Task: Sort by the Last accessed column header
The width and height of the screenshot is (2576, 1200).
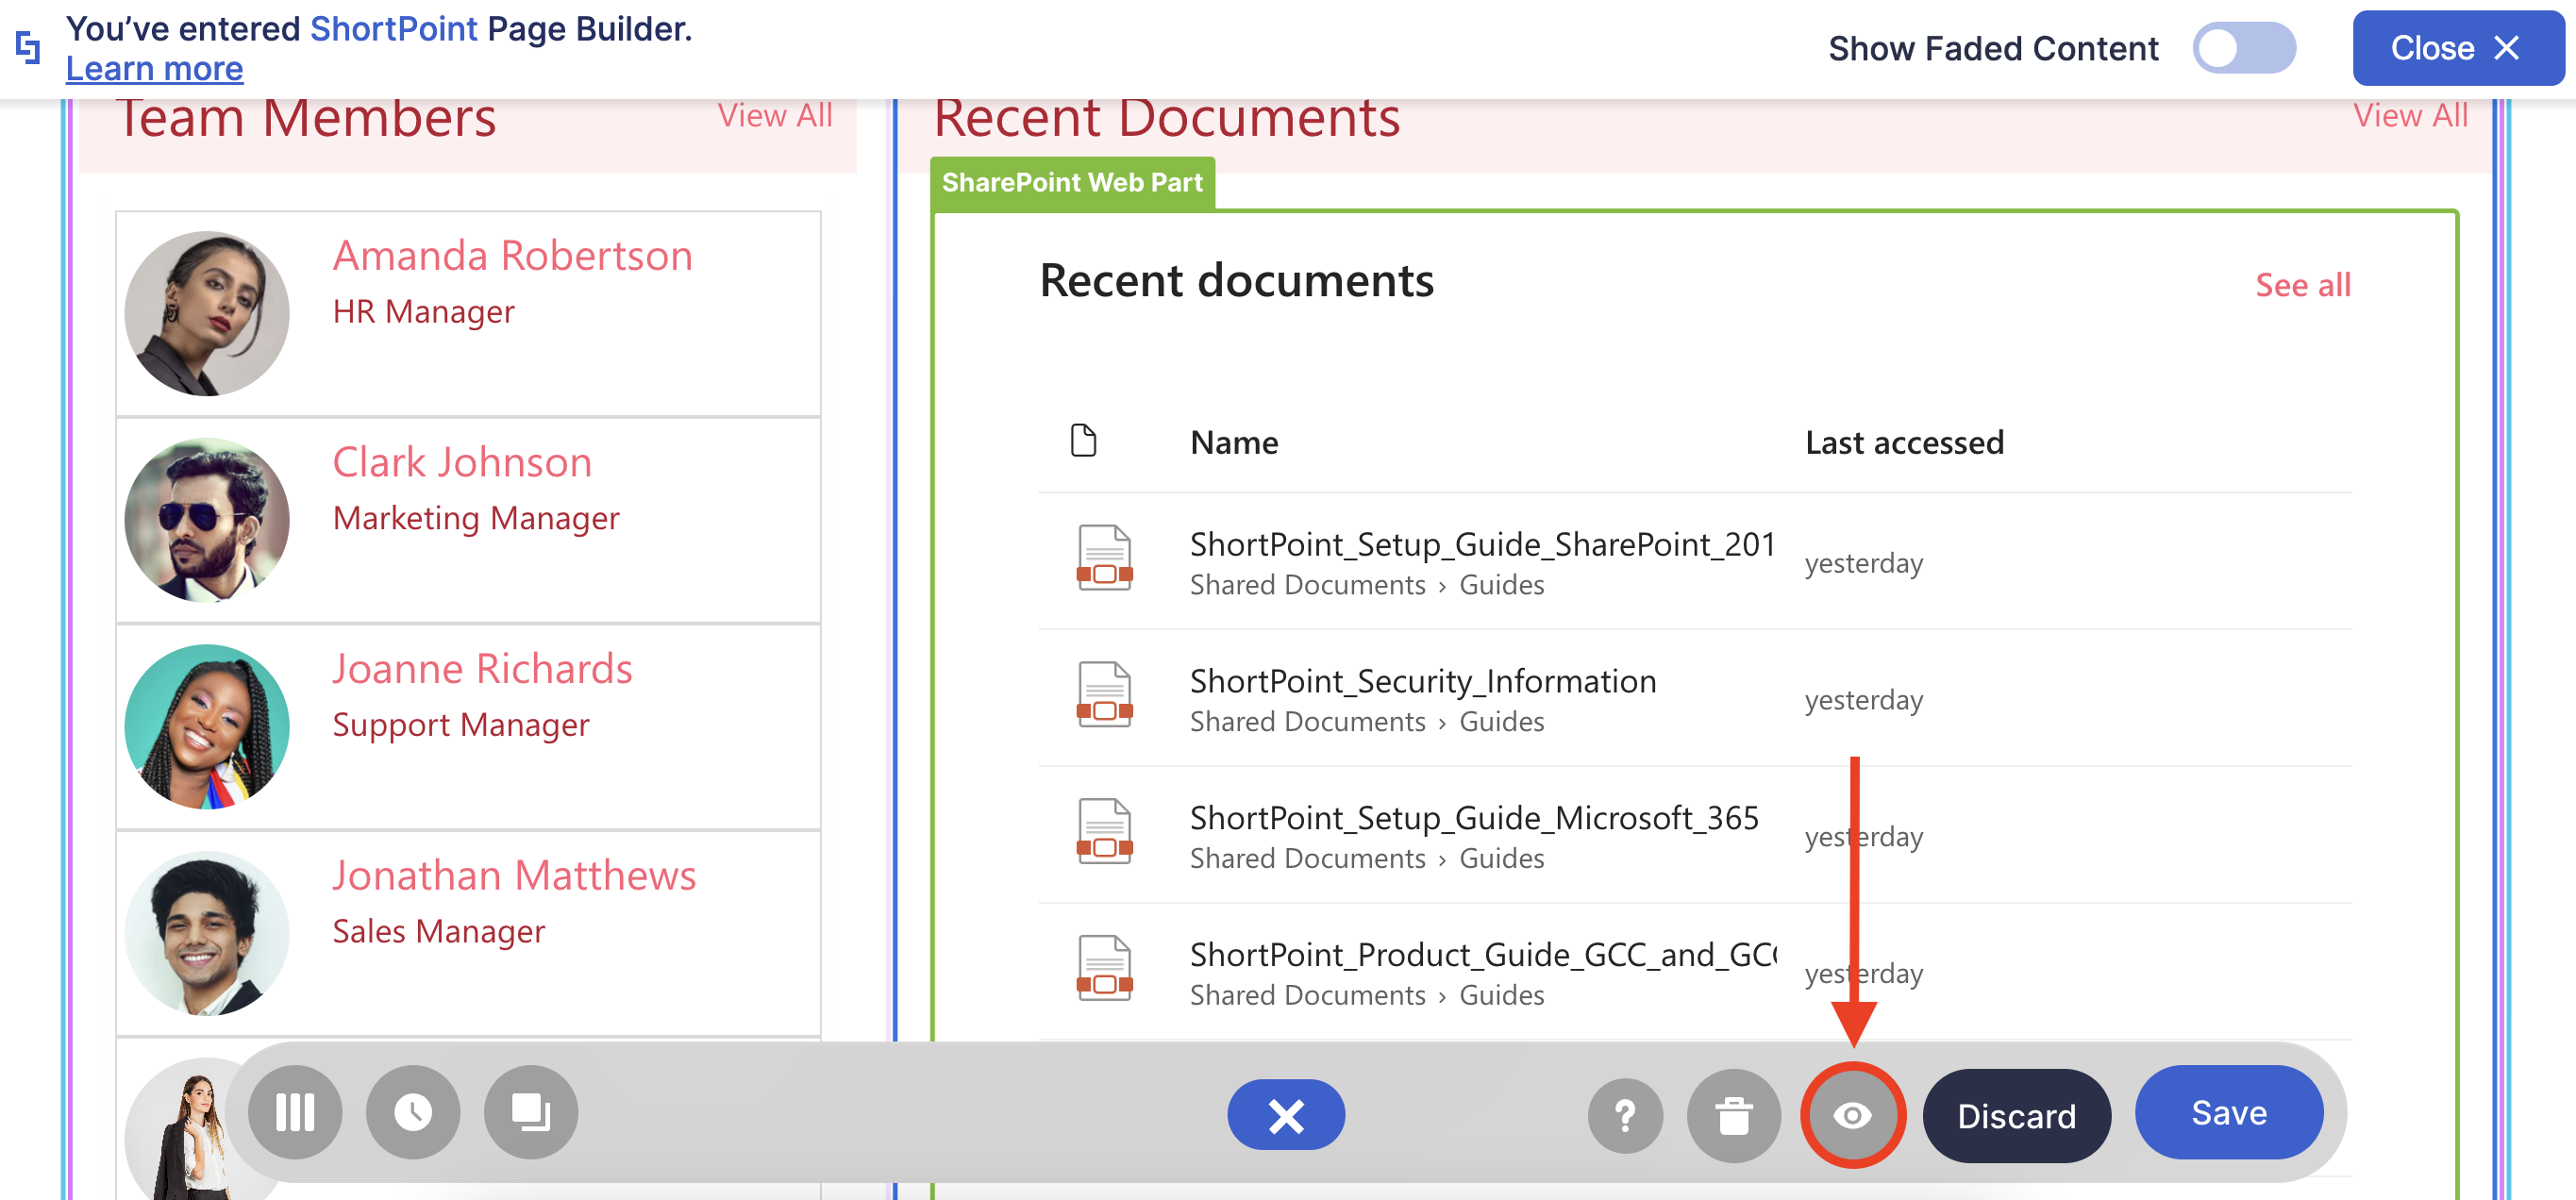Action: click(1904, 442)
